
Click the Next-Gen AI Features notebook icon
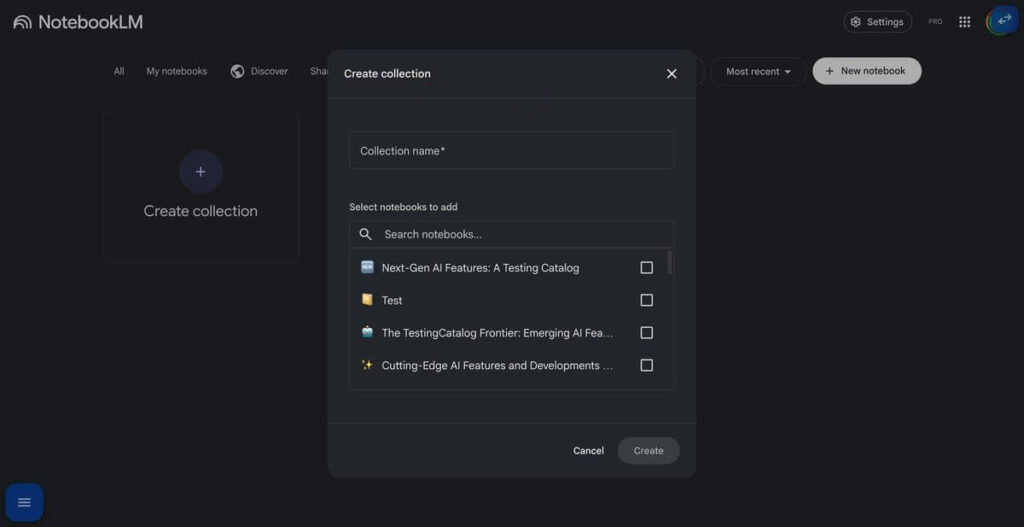[367, 267]
